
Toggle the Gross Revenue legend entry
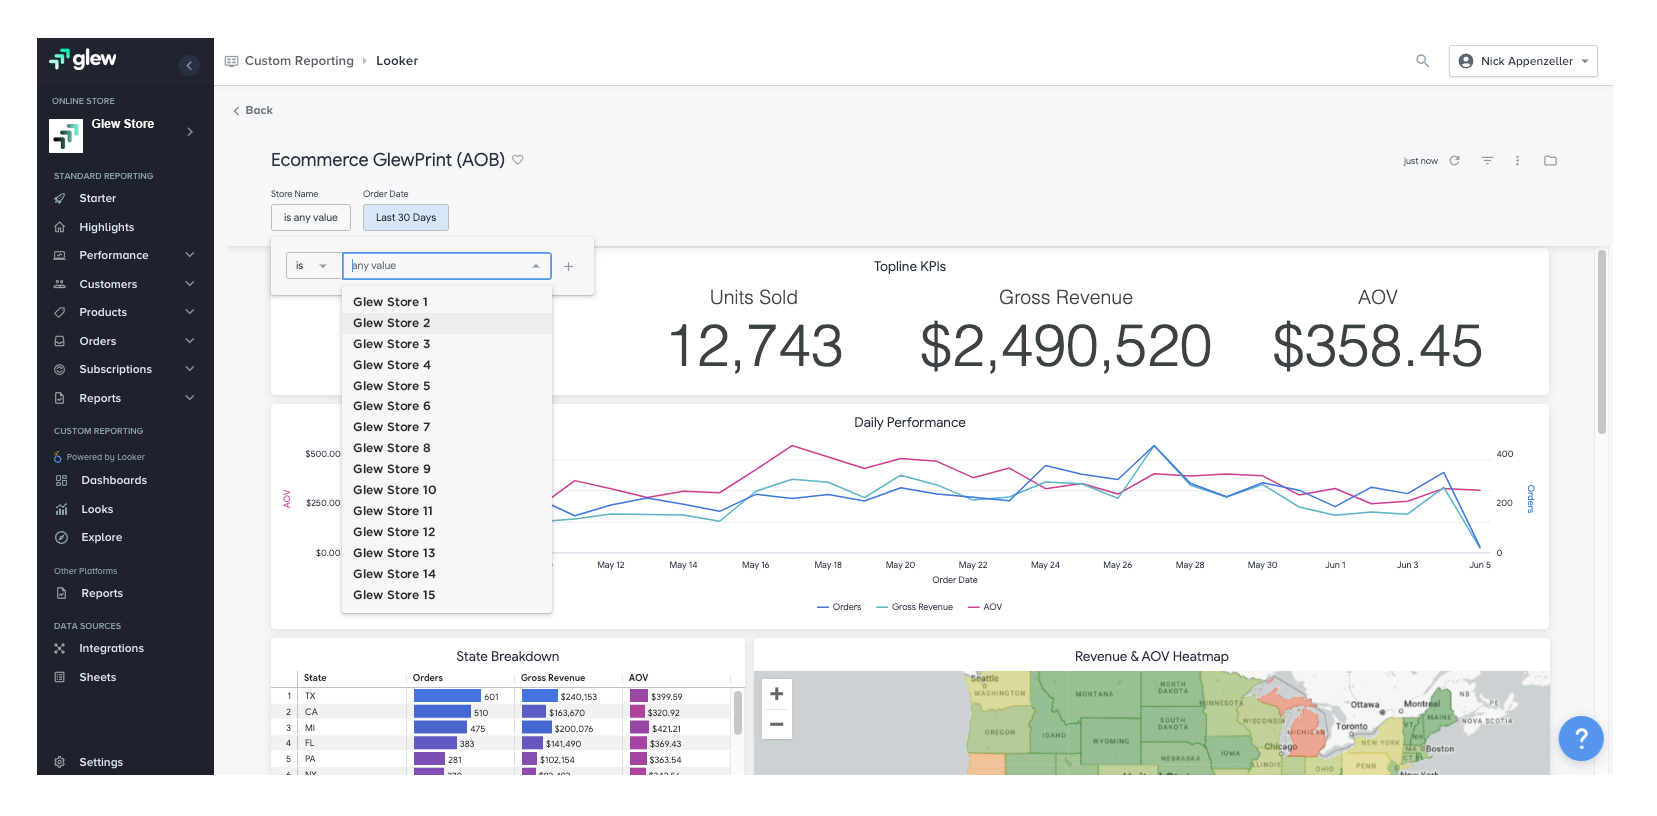point(914,607)
